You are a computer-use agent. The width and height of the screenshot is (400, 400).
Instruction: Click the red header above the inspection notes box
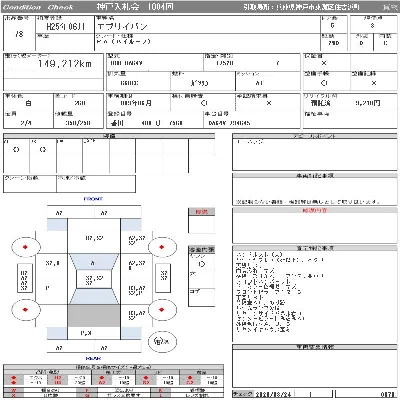[314, 210]
